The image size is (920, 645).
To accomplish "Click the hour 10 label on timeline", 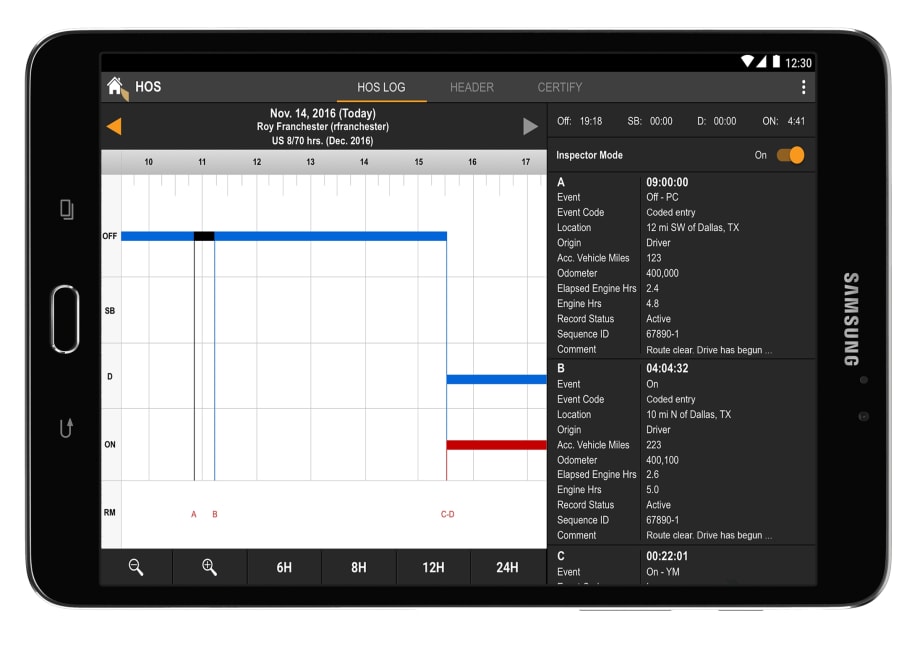I will coord(148,162).
